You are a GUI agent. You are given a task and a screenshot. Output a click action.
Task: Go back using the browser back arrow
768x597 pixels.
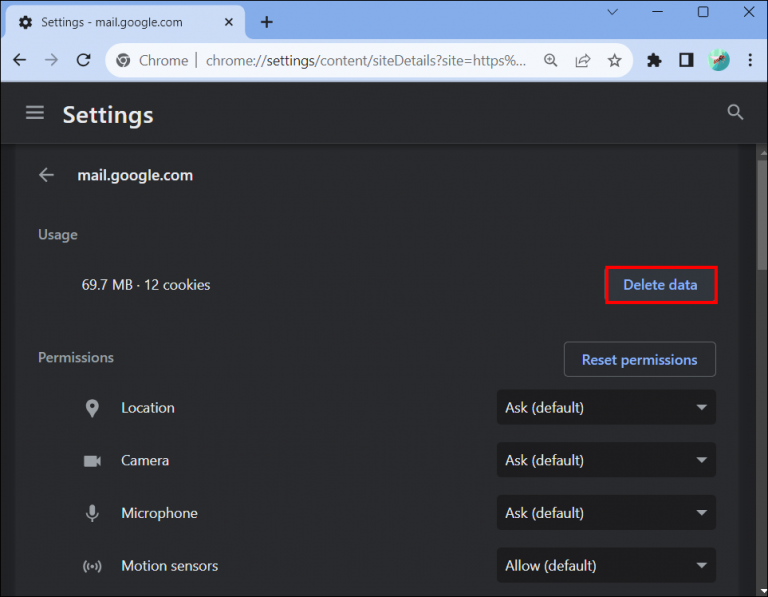point(20,60)
